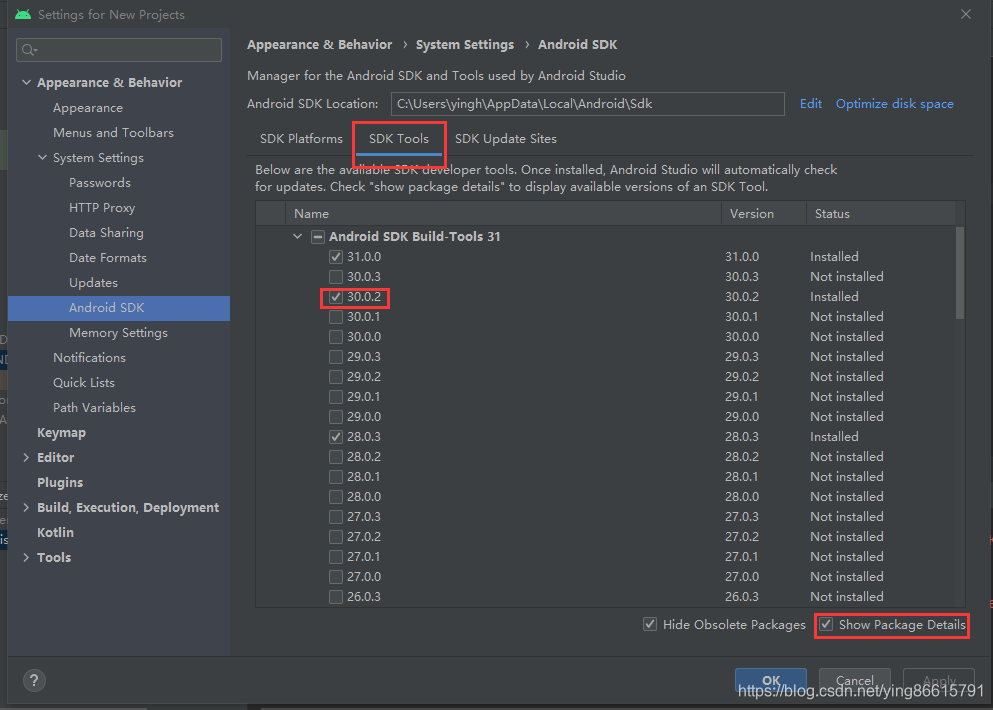Select Passwords in System Settings
The image size is (993, 710).
[100, 182]
